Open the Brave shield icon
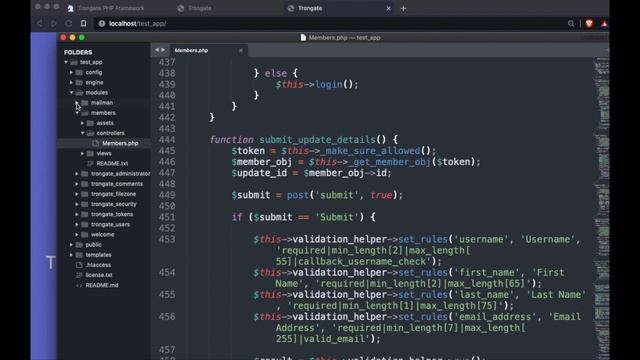 (589, 24)
